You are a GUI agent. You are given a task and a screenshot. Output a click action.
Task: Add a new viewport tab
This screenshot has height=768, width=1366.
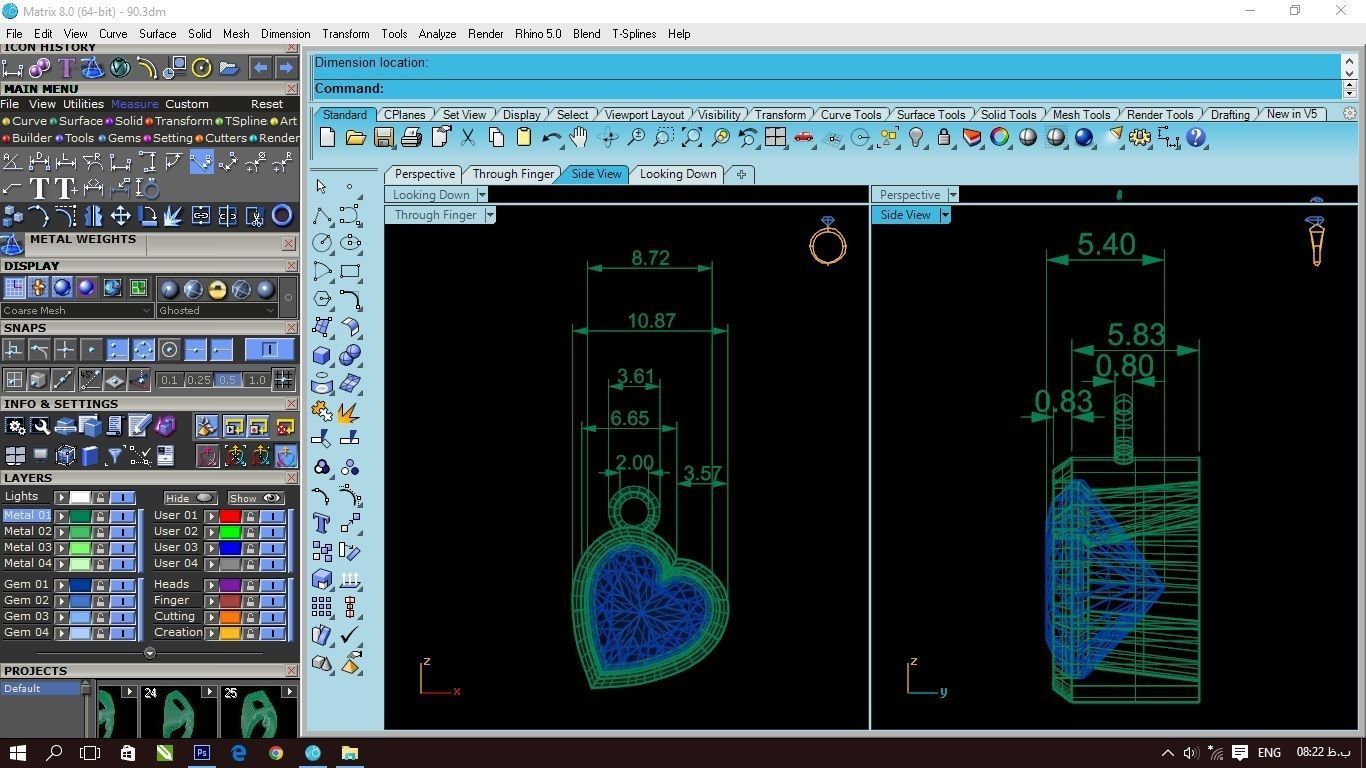pyautogui.click(x=741, y=174)
